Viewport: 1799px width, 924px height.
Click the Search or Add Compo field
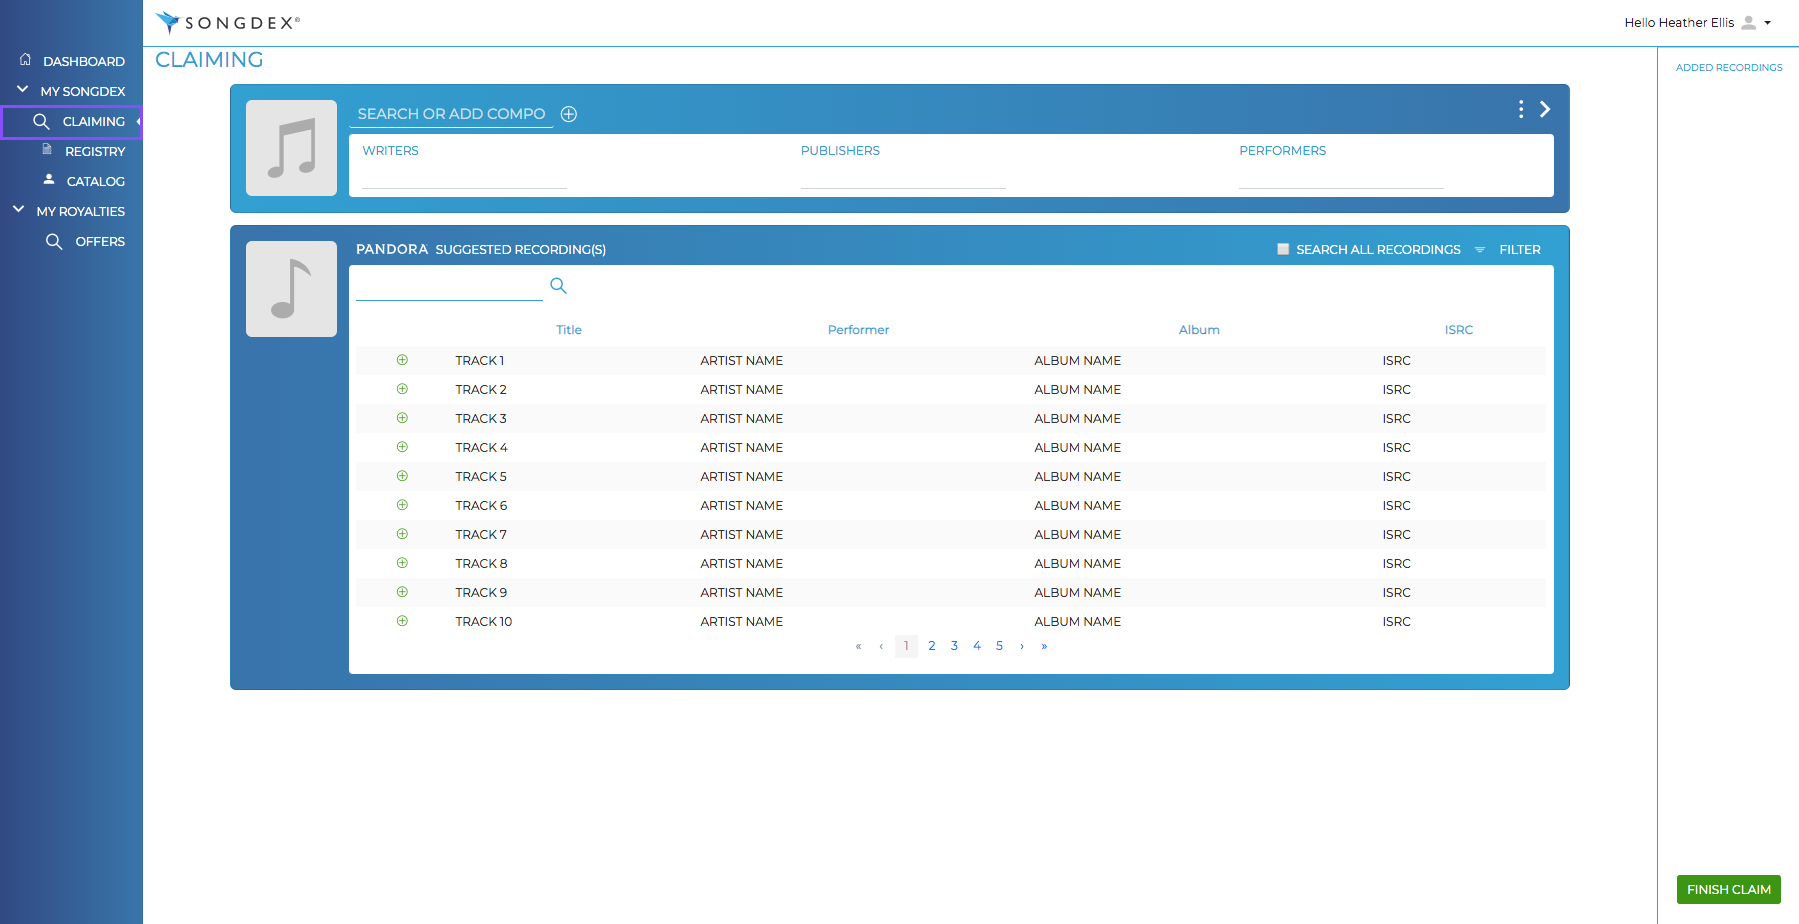(x=452, y=114)
